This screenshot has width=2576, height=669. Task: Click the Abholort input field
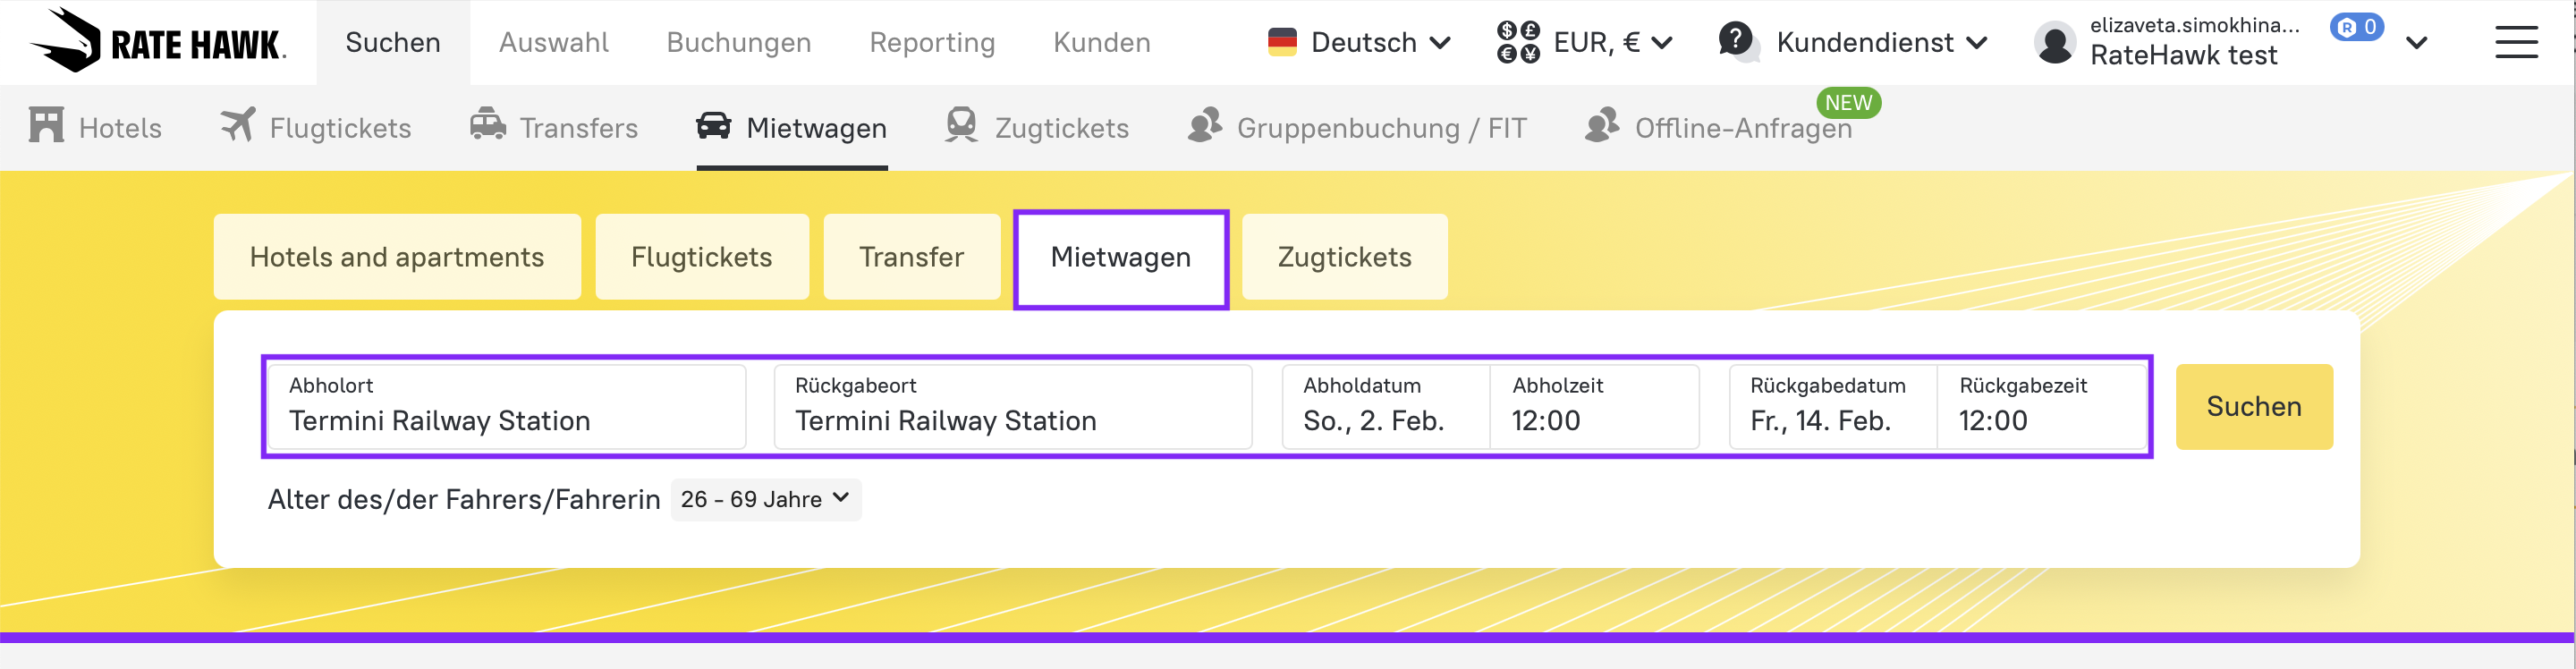point(507,407)
